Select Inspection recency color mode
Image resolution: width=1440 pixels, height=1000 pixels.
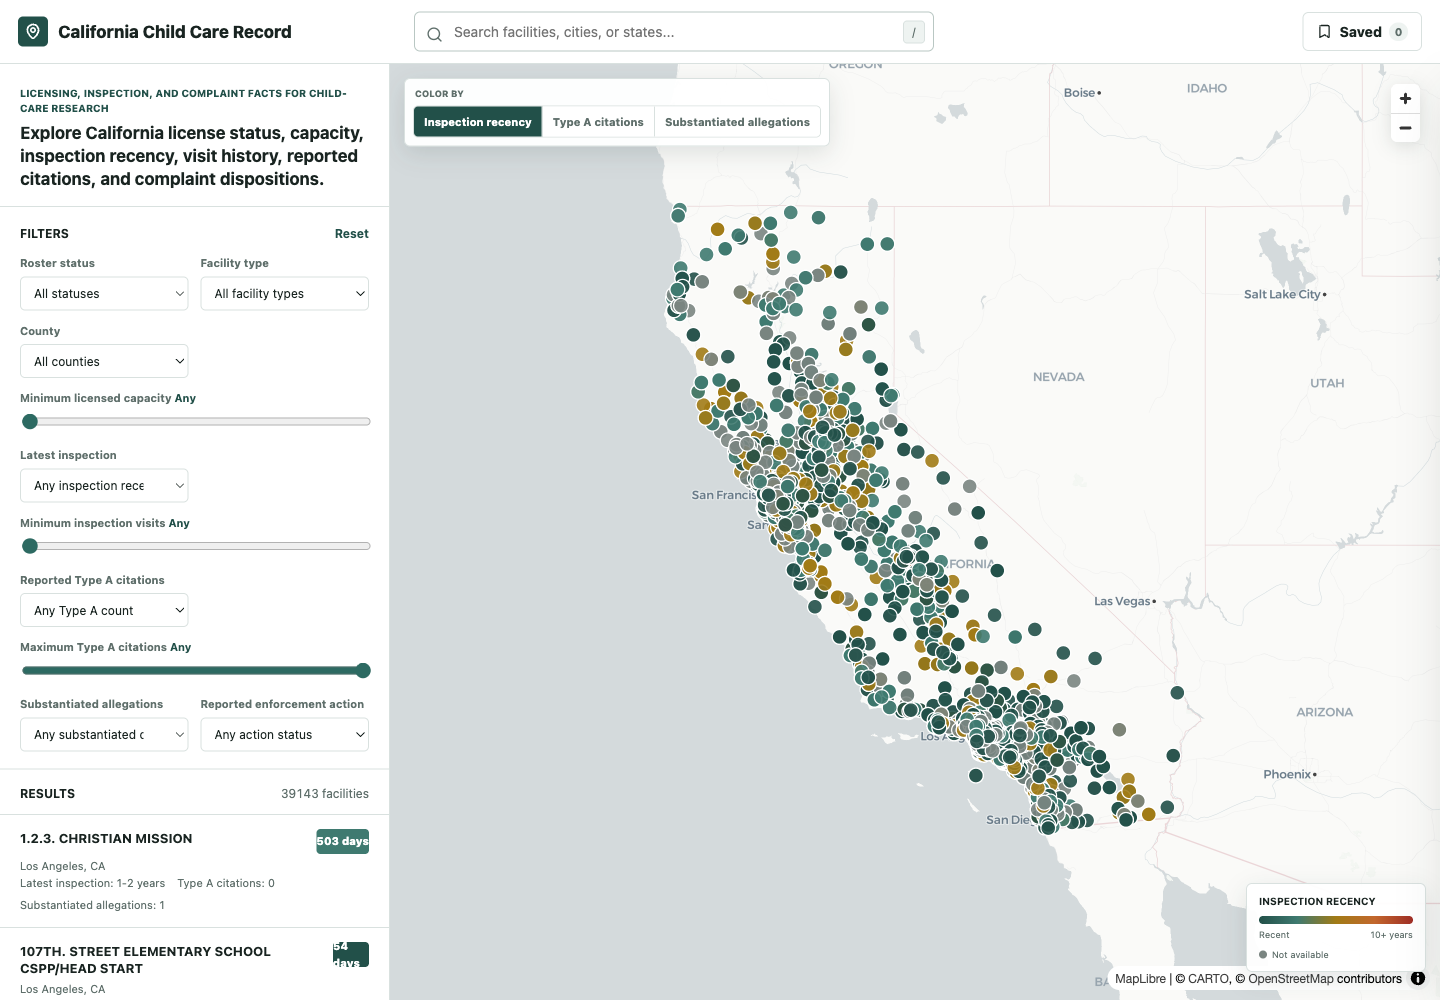pyautogui.click(x=477, y=122)
